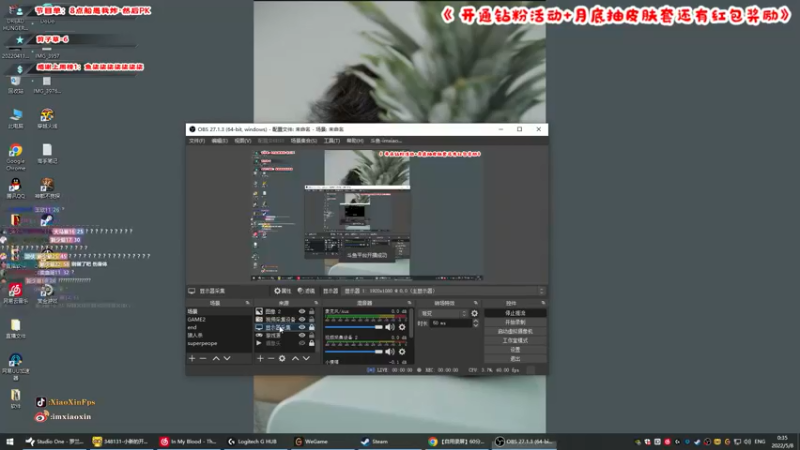This screenshot has height=450, width=800.
Task: Open the 工具(T) menu
Action: 332,141
